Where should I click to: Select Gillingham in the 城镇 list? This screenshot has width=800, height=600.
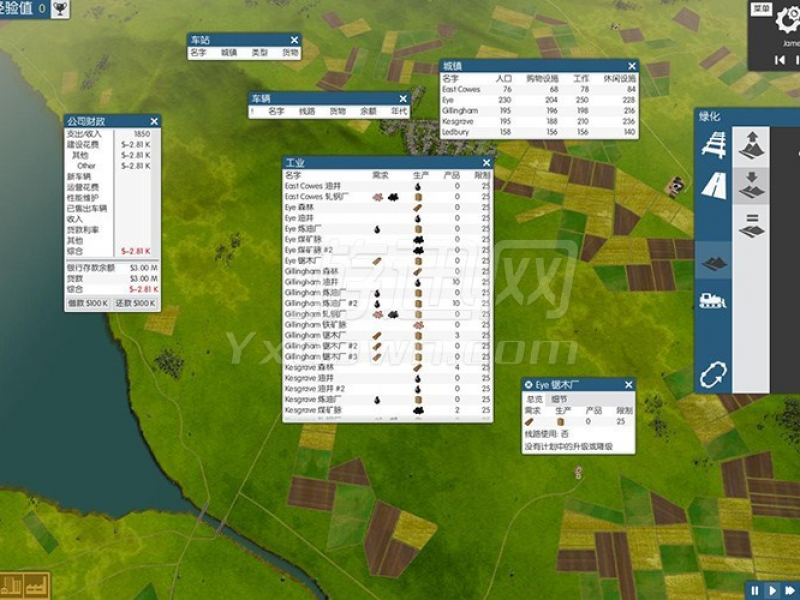click(x=539, y=111)
